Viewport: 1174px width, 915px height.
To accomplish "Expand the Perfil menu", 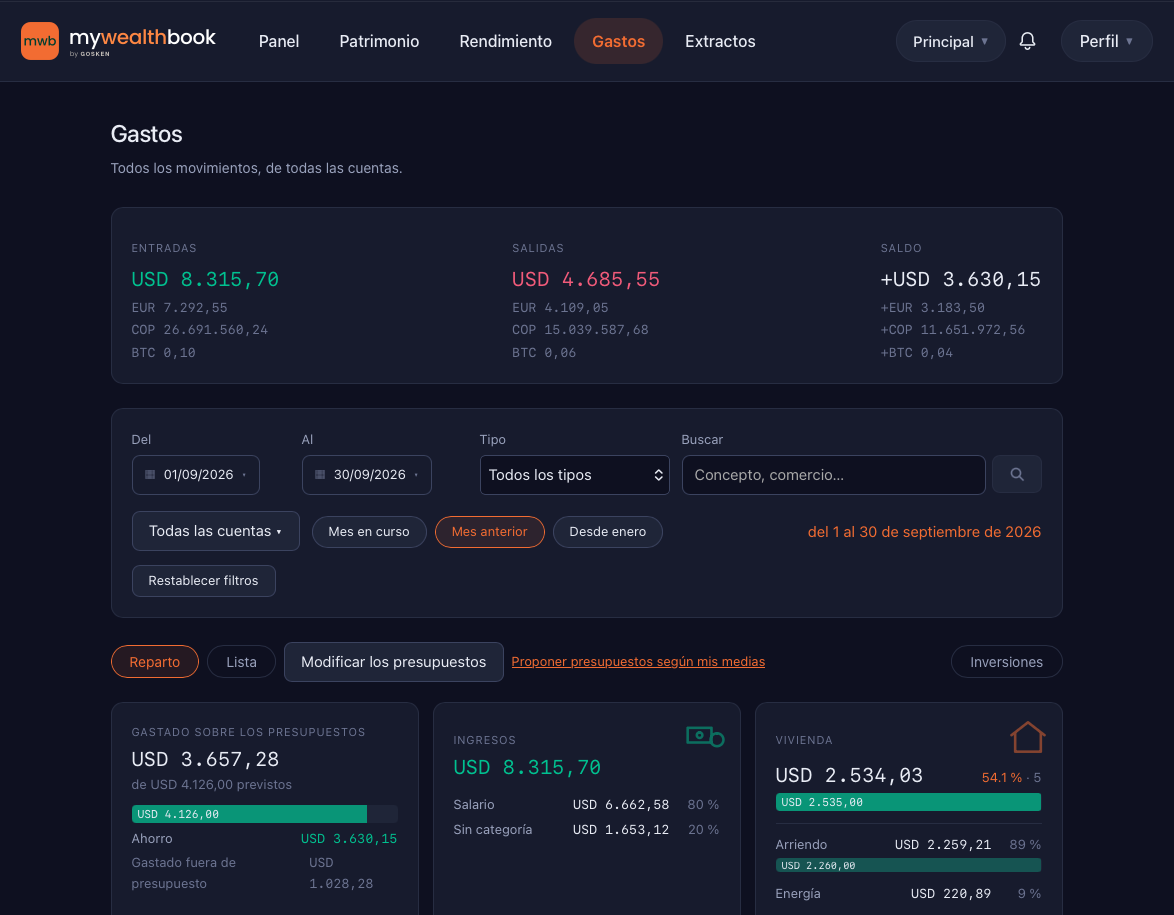I will click(1106, 41).
